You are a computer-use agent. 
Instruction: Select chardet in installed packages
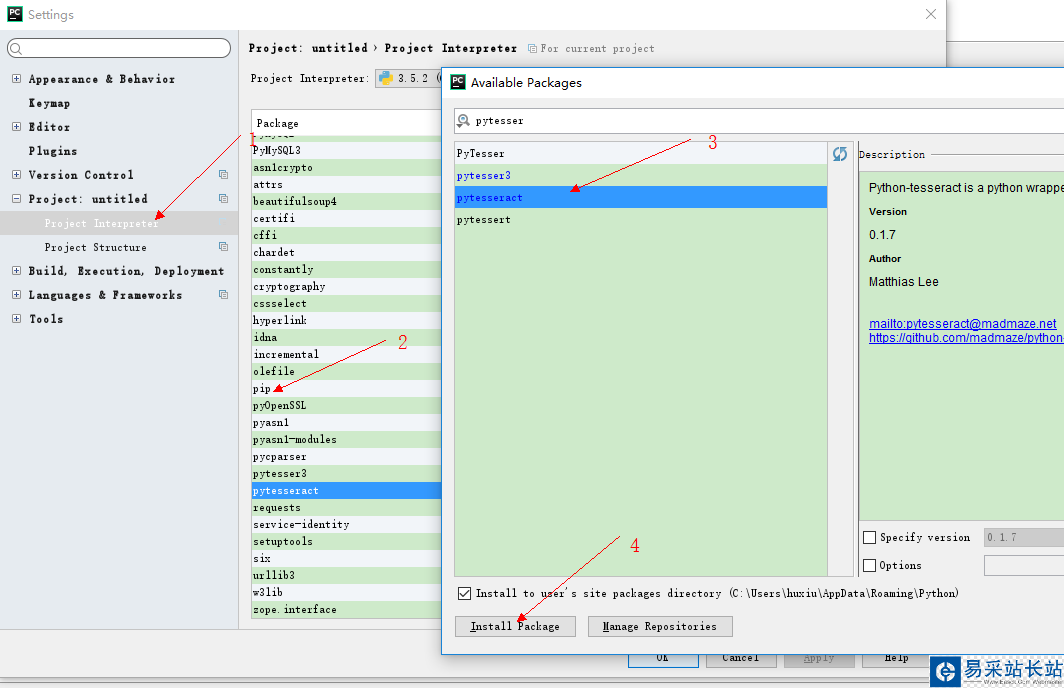[x=346, y=252]
